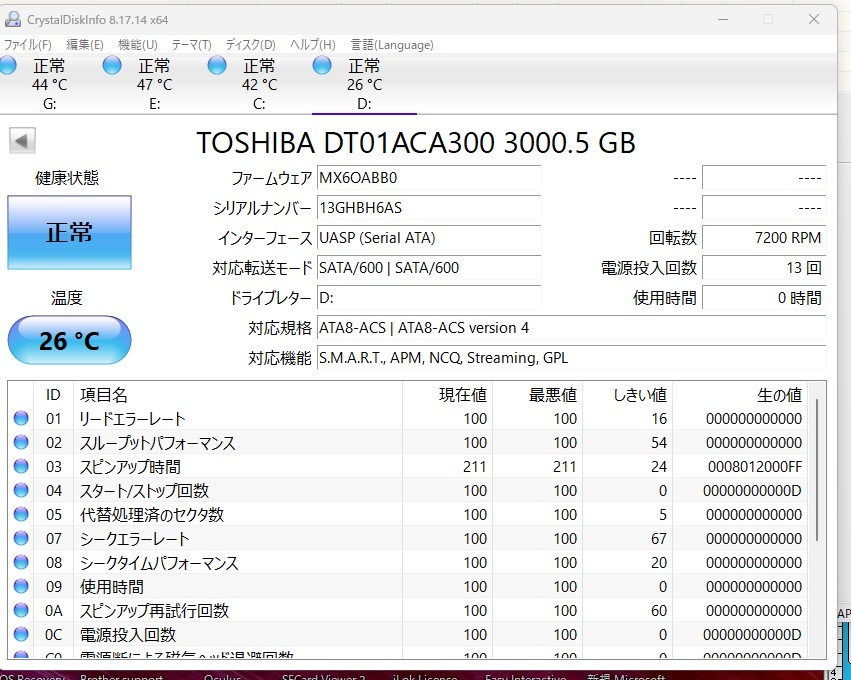Click the transfer mode field SATA/600

429,268
